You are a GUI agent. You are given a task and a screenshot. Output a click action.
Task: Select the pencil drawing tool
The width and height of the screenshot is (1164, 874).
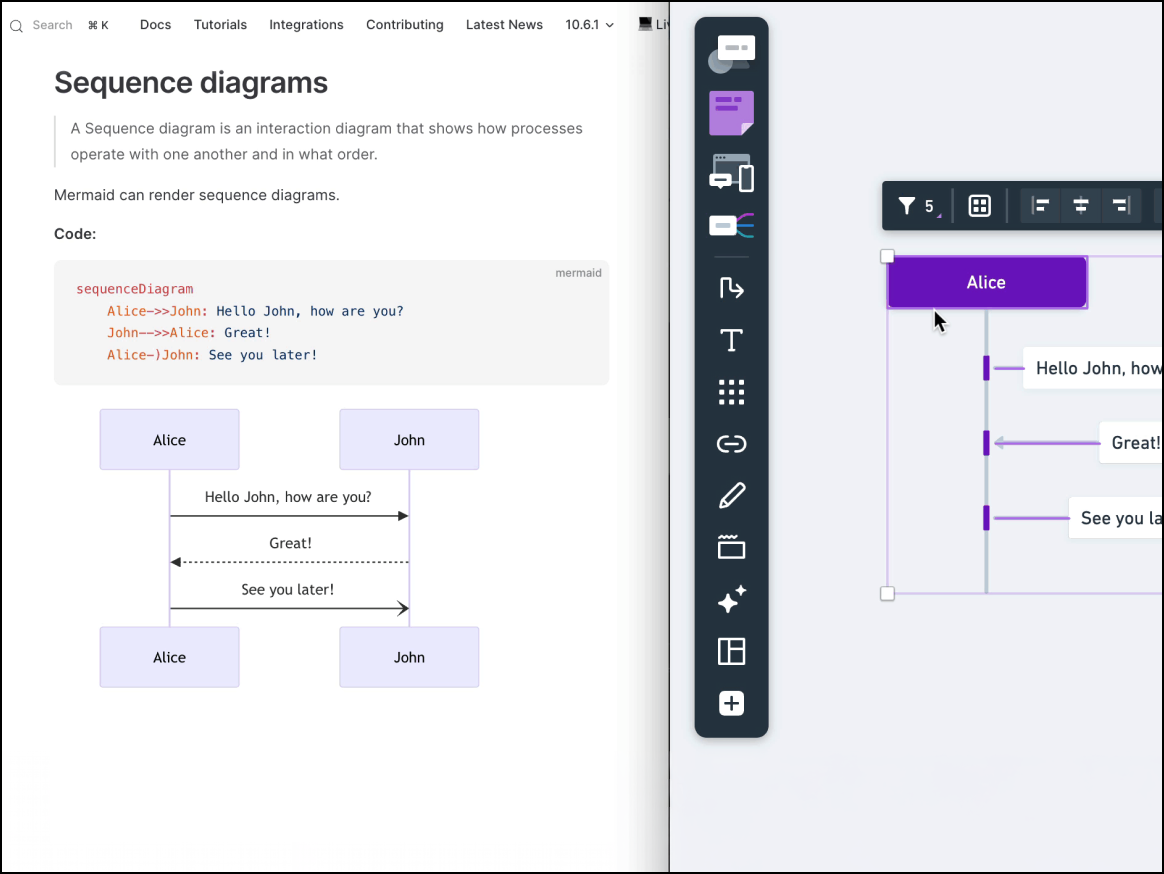731,496
